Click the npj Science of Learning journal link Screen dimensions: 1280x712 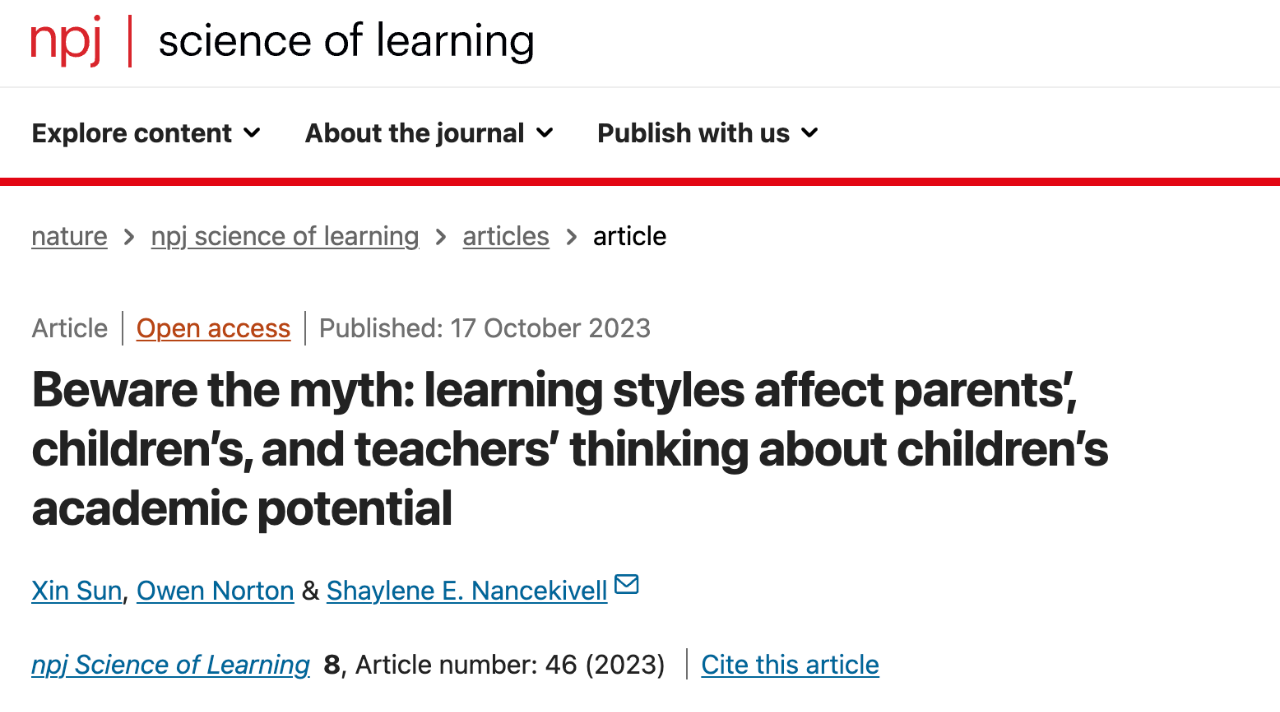(x=171, y=665)
